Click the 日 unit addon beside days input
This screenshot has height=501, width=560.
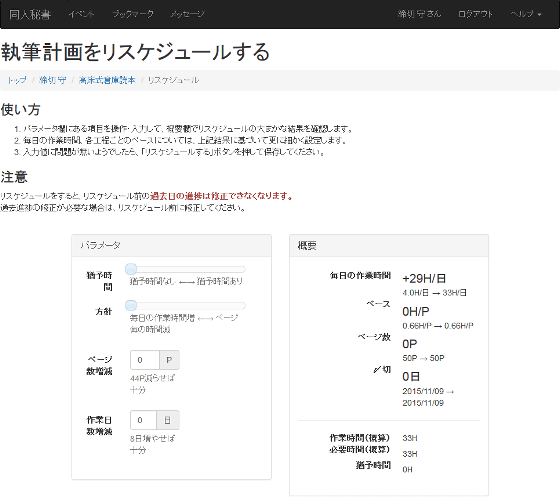tap(168, 420)
